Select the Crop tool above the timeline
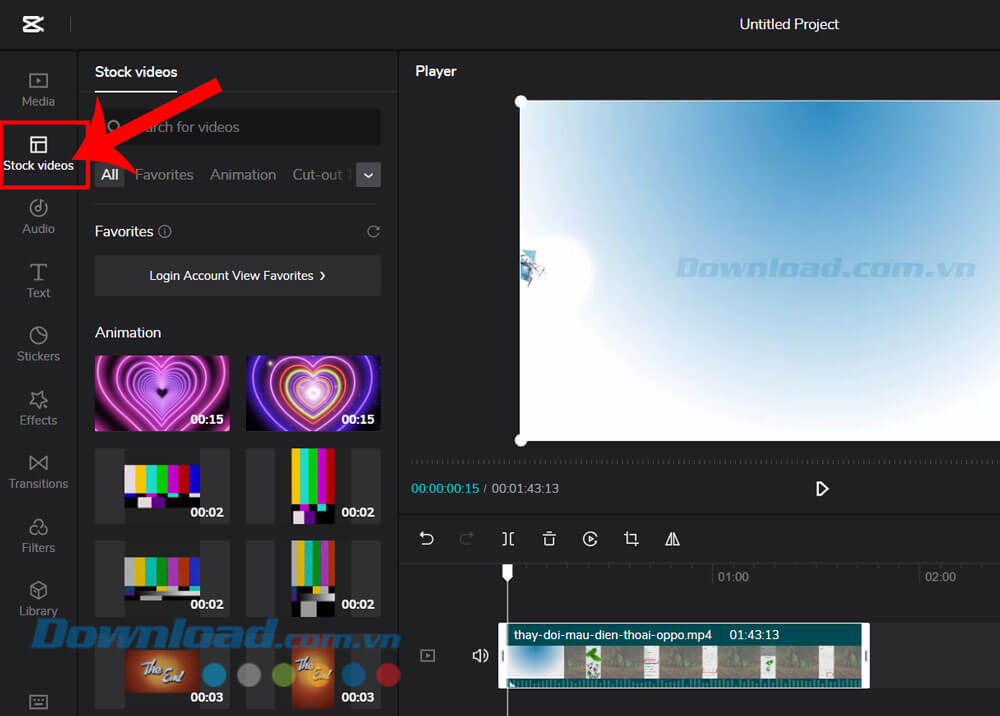Image resolution: width=1000 pixels, height=716 pixels. coord(631,538)
